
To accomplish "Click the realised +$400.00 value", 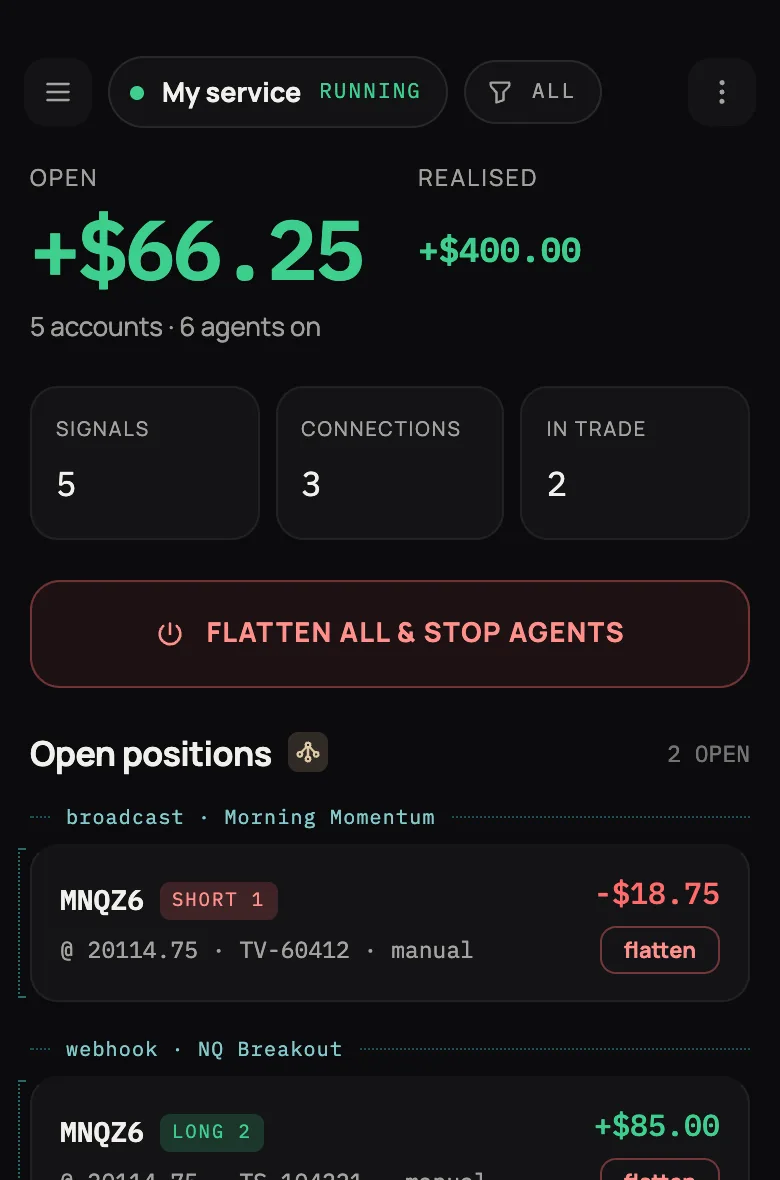I will (x=500, y=251).
